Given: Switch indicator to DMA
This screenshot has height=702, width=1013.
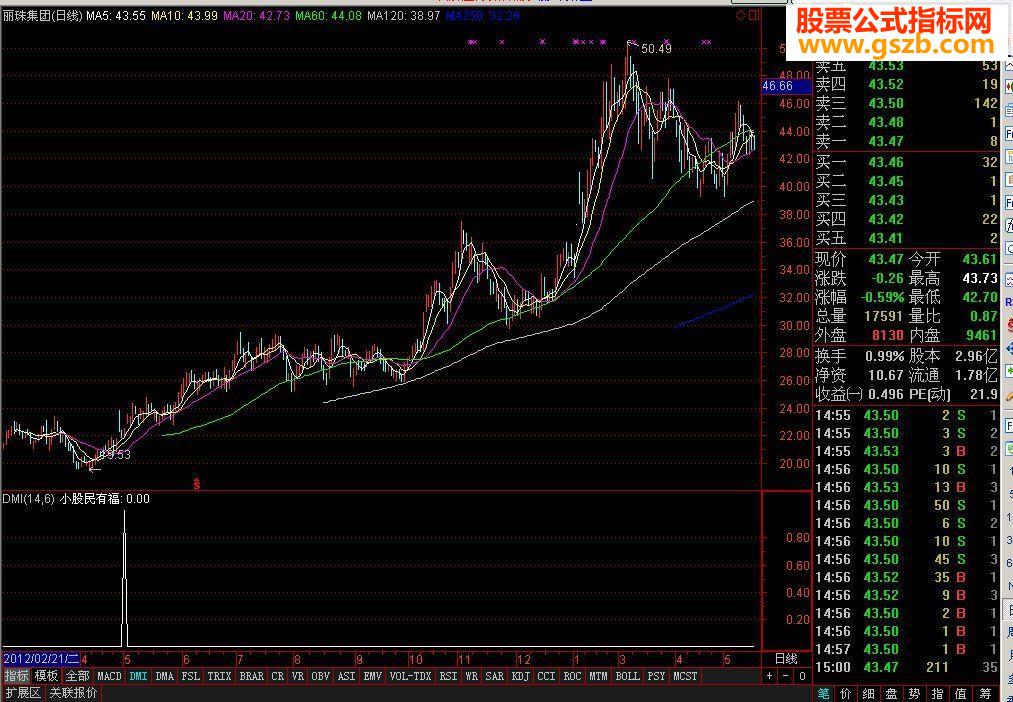Looking at the screenshot, I should coord(165,676).
